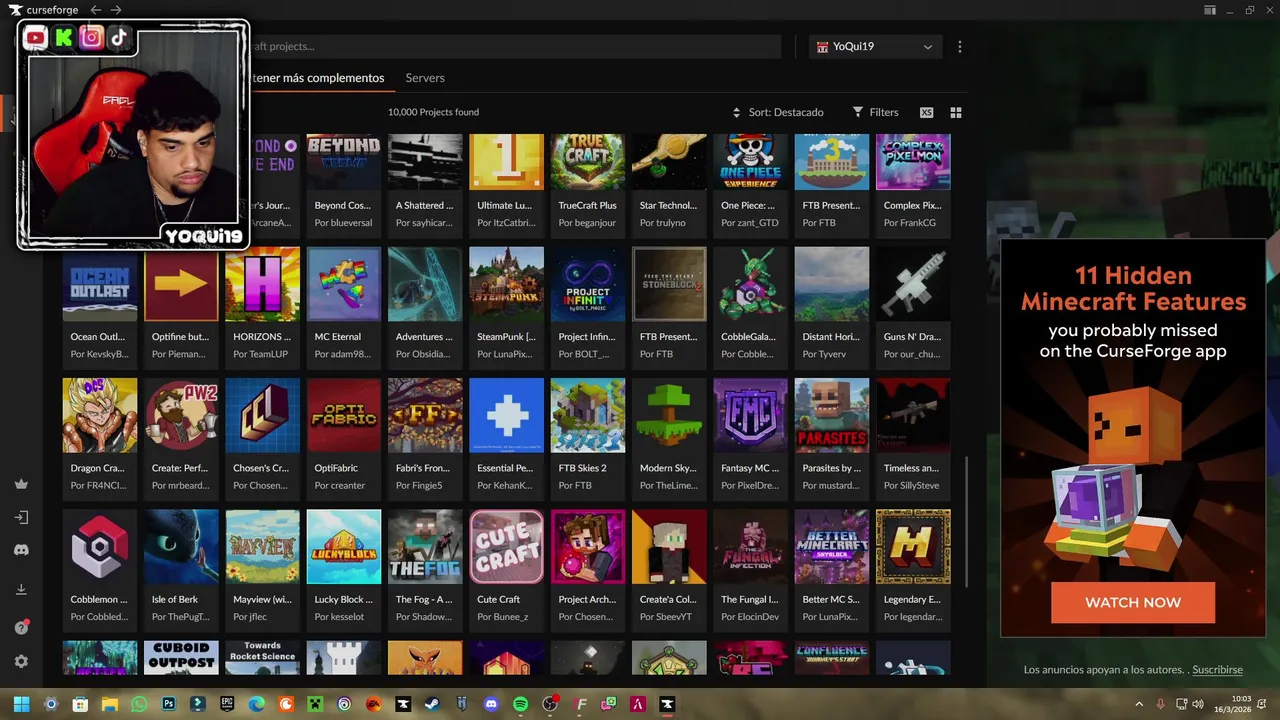Open the three-dot menu next to YoQui19

coord(960,47)
